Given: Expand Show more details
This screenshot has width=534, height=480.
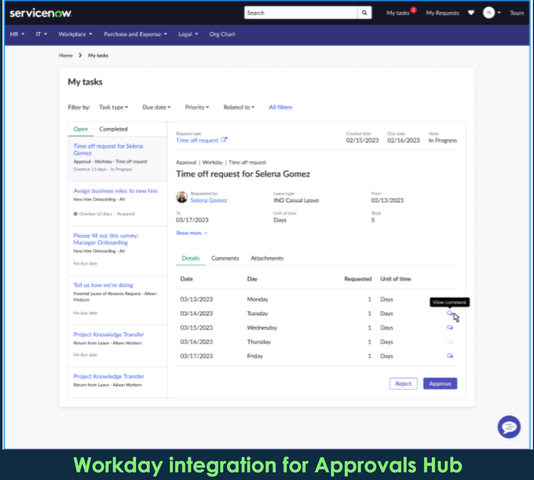Looking at the screenshot, I should pyautogui.click(x=191, y=233).
